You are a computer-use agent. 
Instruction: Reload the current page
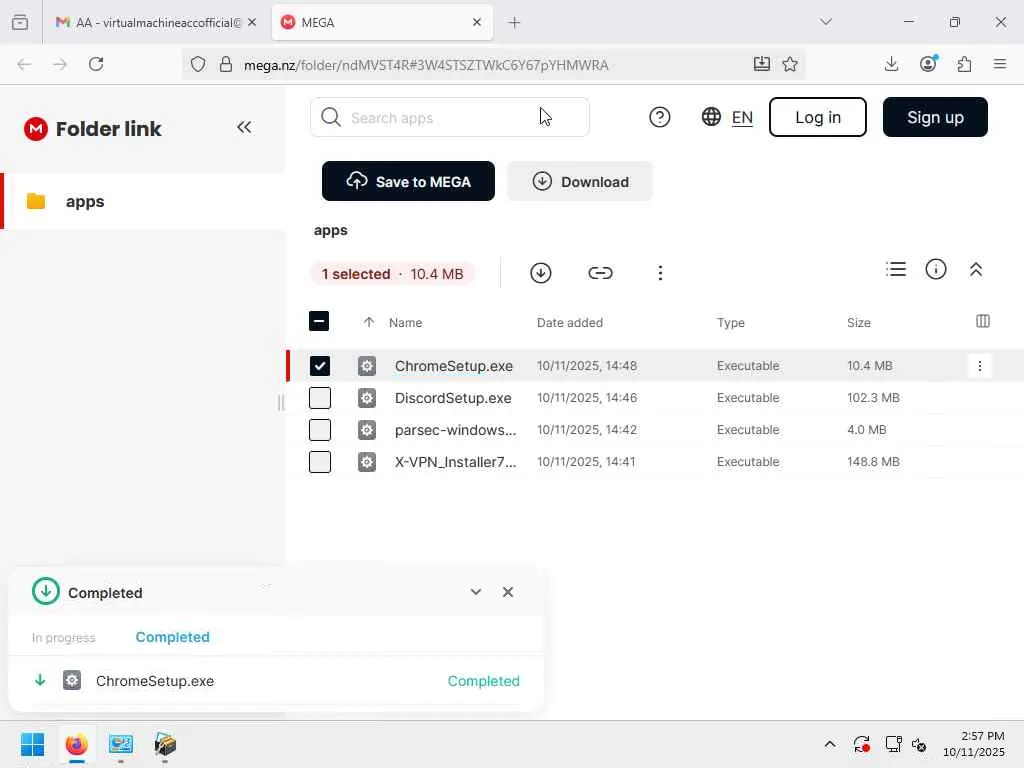(96, 64)
